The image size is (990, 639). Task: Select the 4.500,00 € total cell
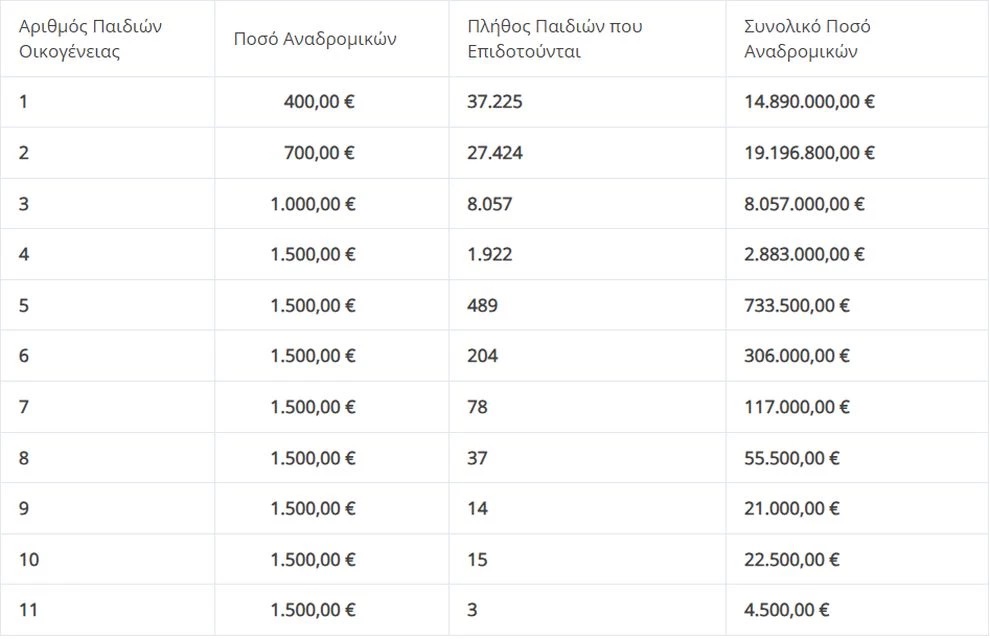point(787,610)
